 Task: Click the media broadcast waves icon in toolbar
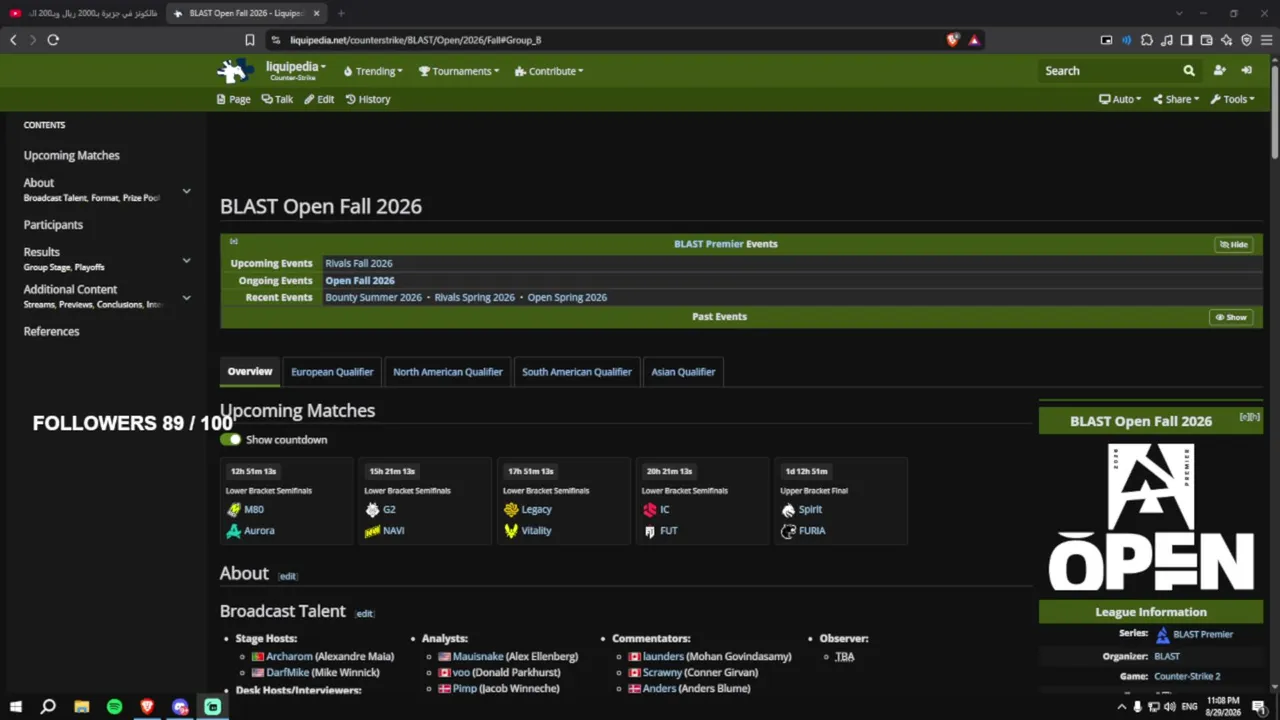pyautogui.click(x=1127, y=40)
